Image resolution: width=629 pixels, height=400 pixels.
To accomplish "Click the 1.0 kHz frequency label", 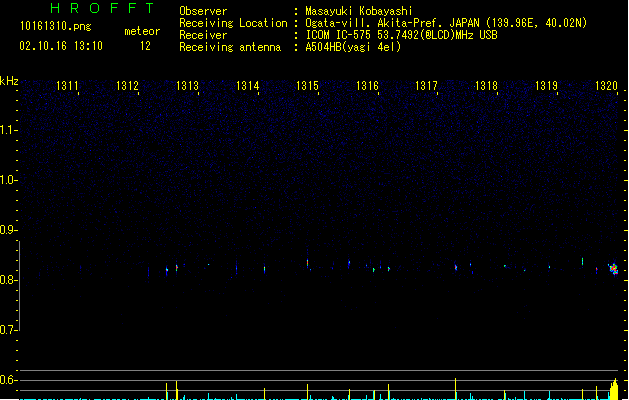I will 8,180.
